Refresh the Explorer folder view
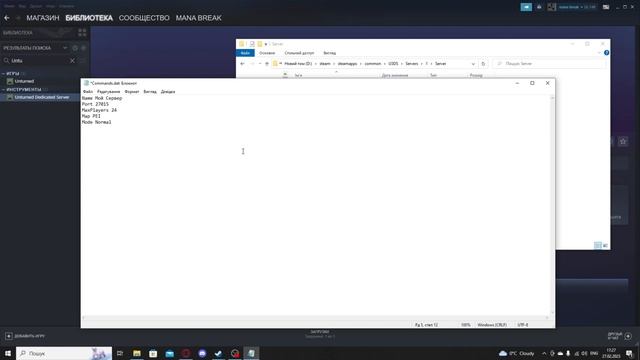Viewport: 640px width, 360px height. (483, 64)
